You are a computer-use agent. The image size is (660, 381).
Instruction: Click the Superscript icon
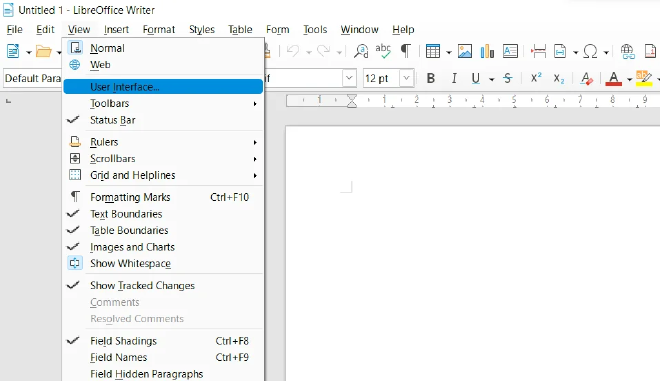coord(536,78)
